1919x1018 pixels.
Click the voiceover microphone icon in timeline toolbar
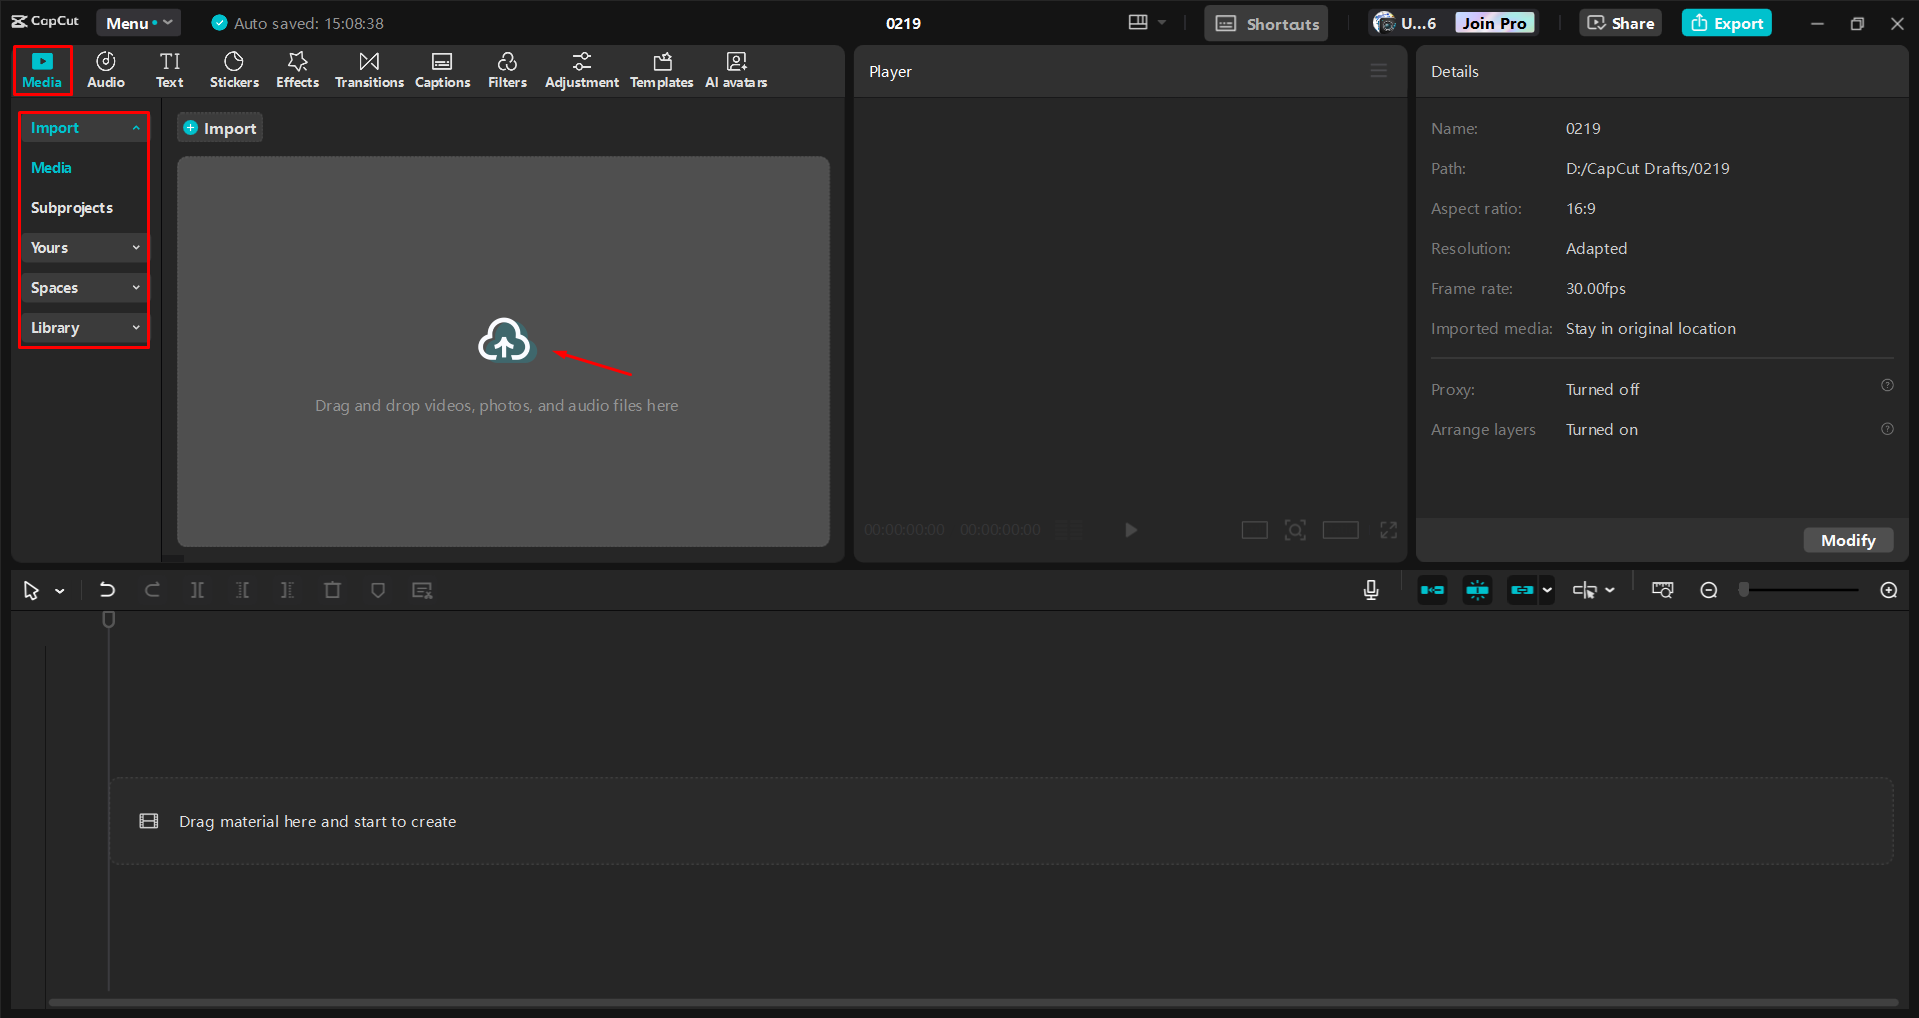click(1370, 590)
